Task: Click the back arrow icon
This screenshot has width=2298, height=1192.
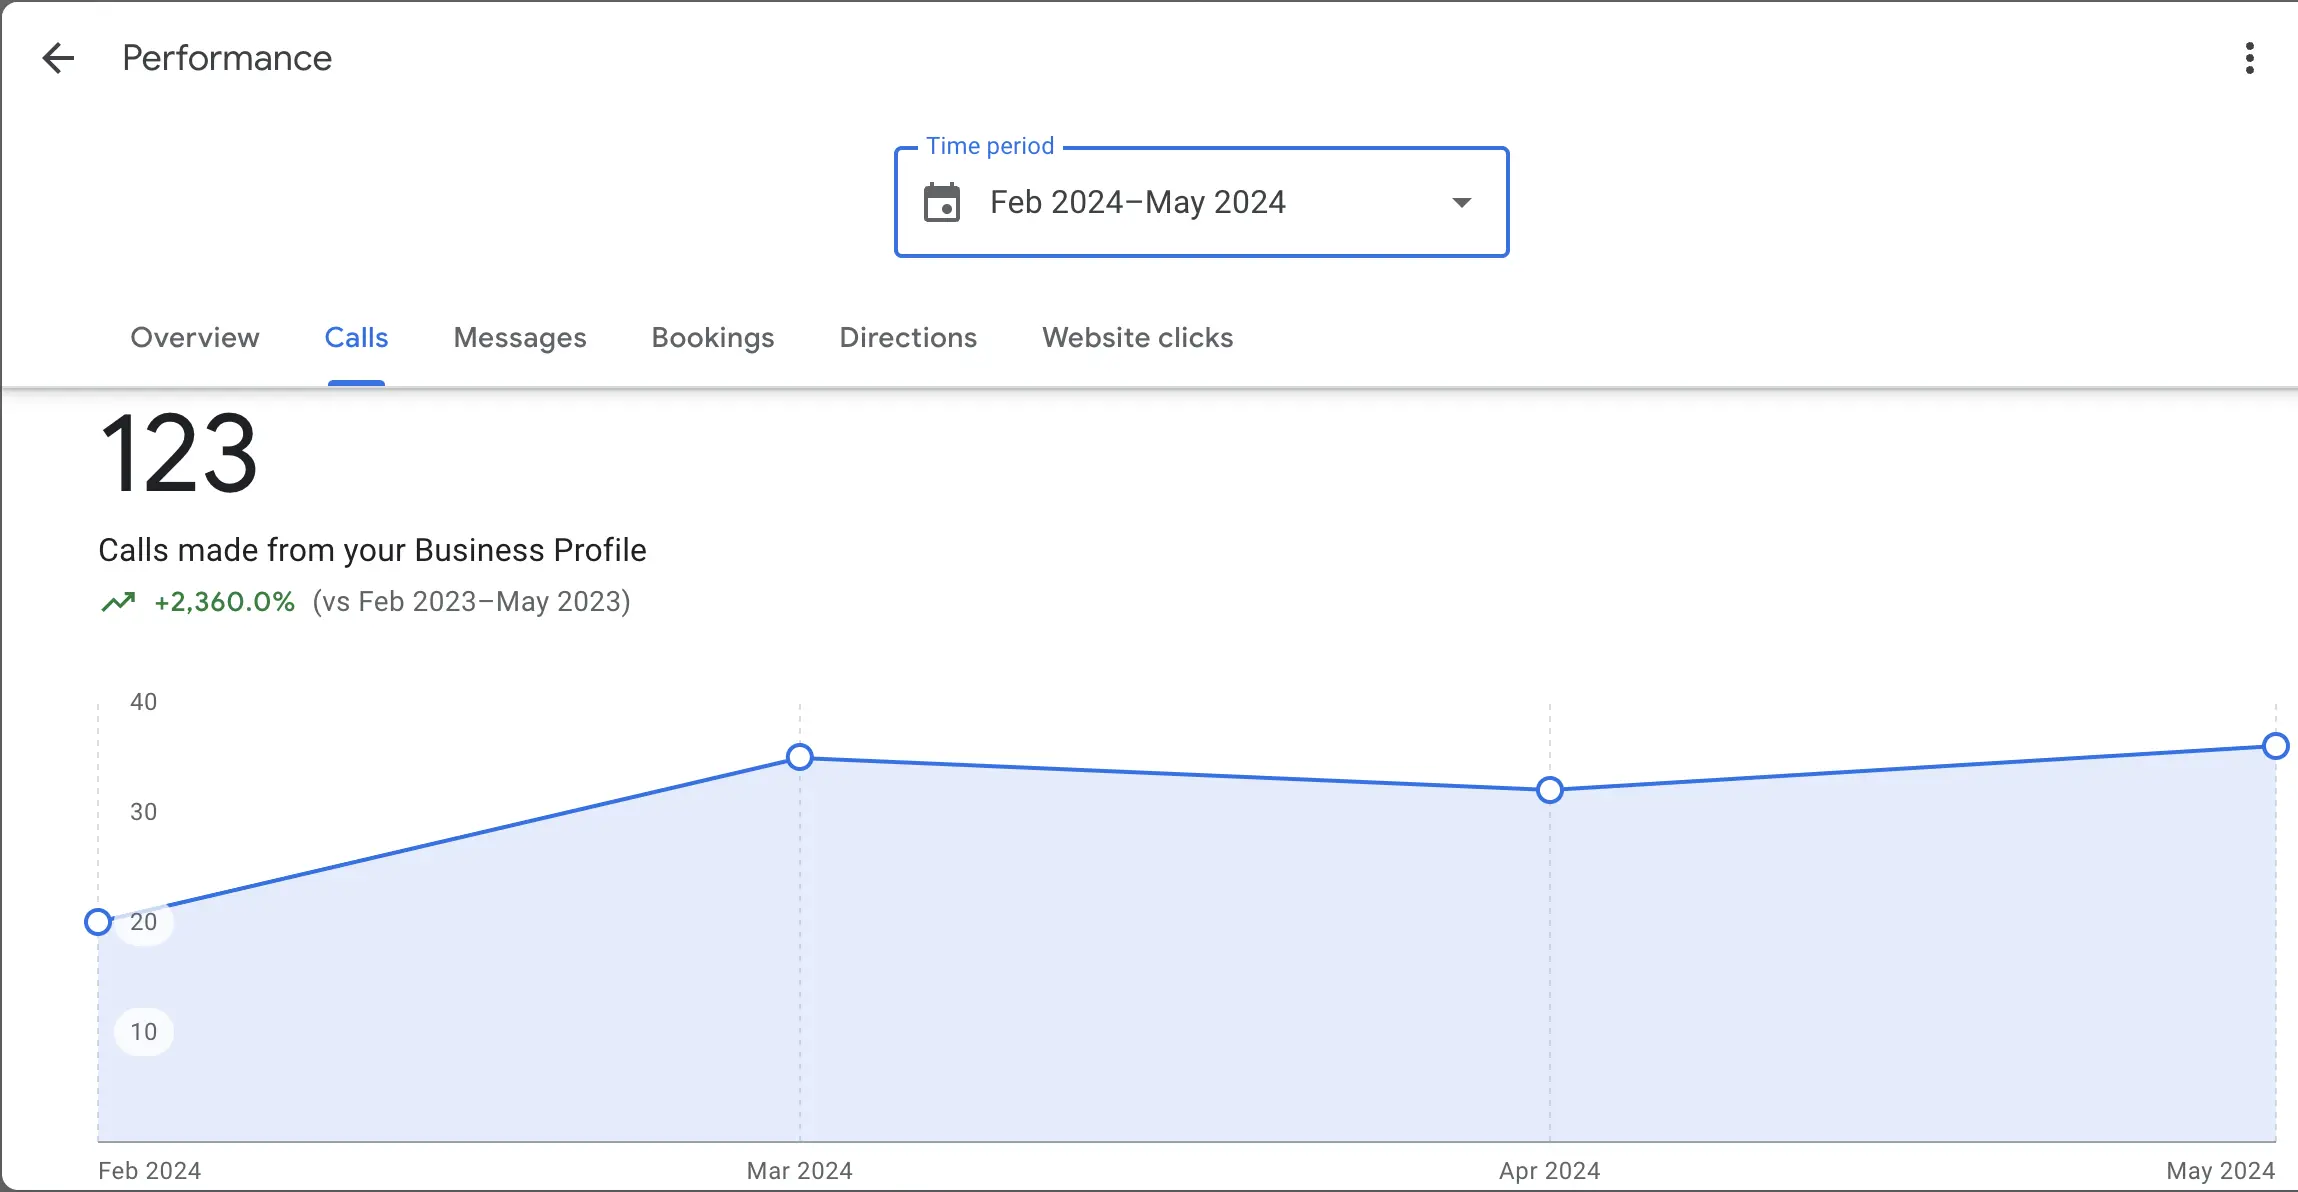Action: [59, 58]
